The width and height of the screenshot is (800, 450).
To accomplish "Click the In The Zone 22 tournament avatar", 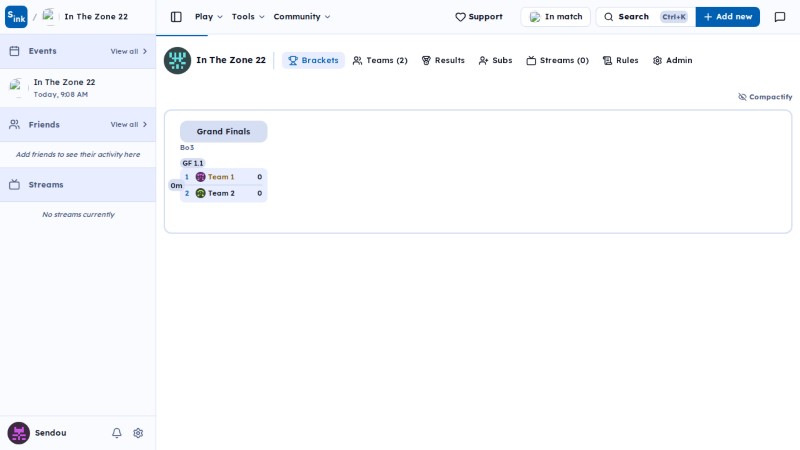I will 177,60.
